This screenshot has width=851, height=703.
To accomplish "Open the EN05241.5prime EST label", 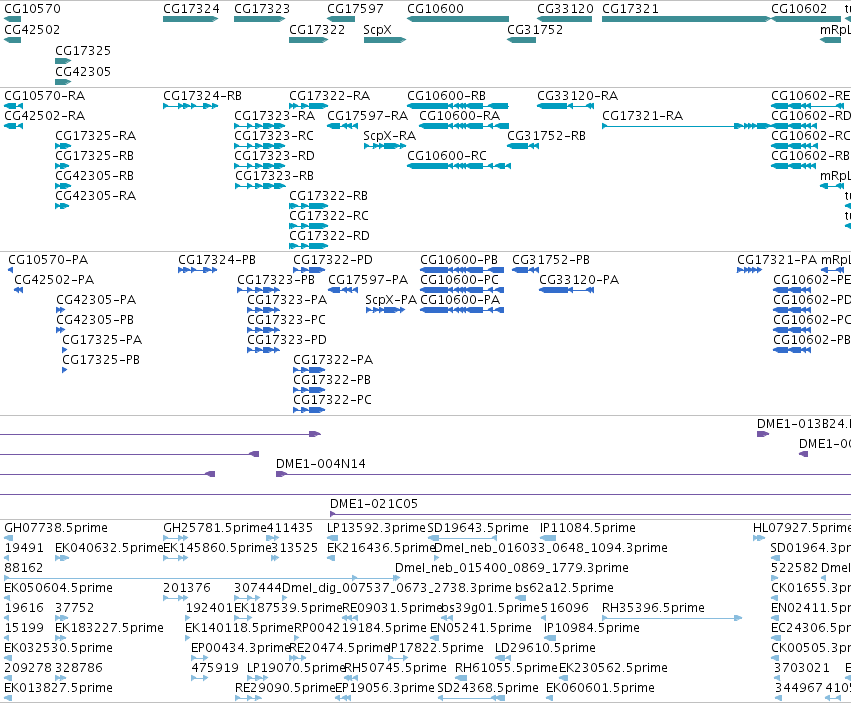I will (481, 628).
